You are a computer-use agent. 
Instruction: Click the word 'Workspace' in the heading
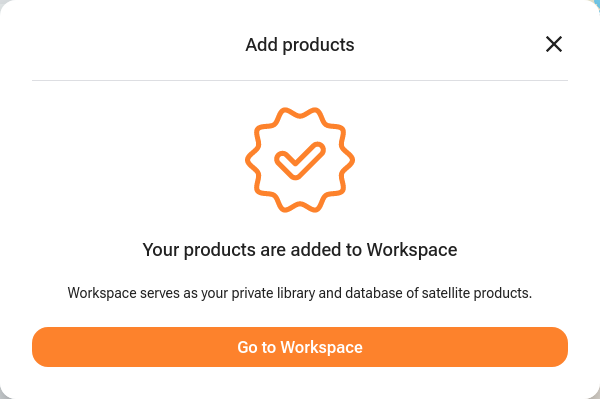coord(412,250)
